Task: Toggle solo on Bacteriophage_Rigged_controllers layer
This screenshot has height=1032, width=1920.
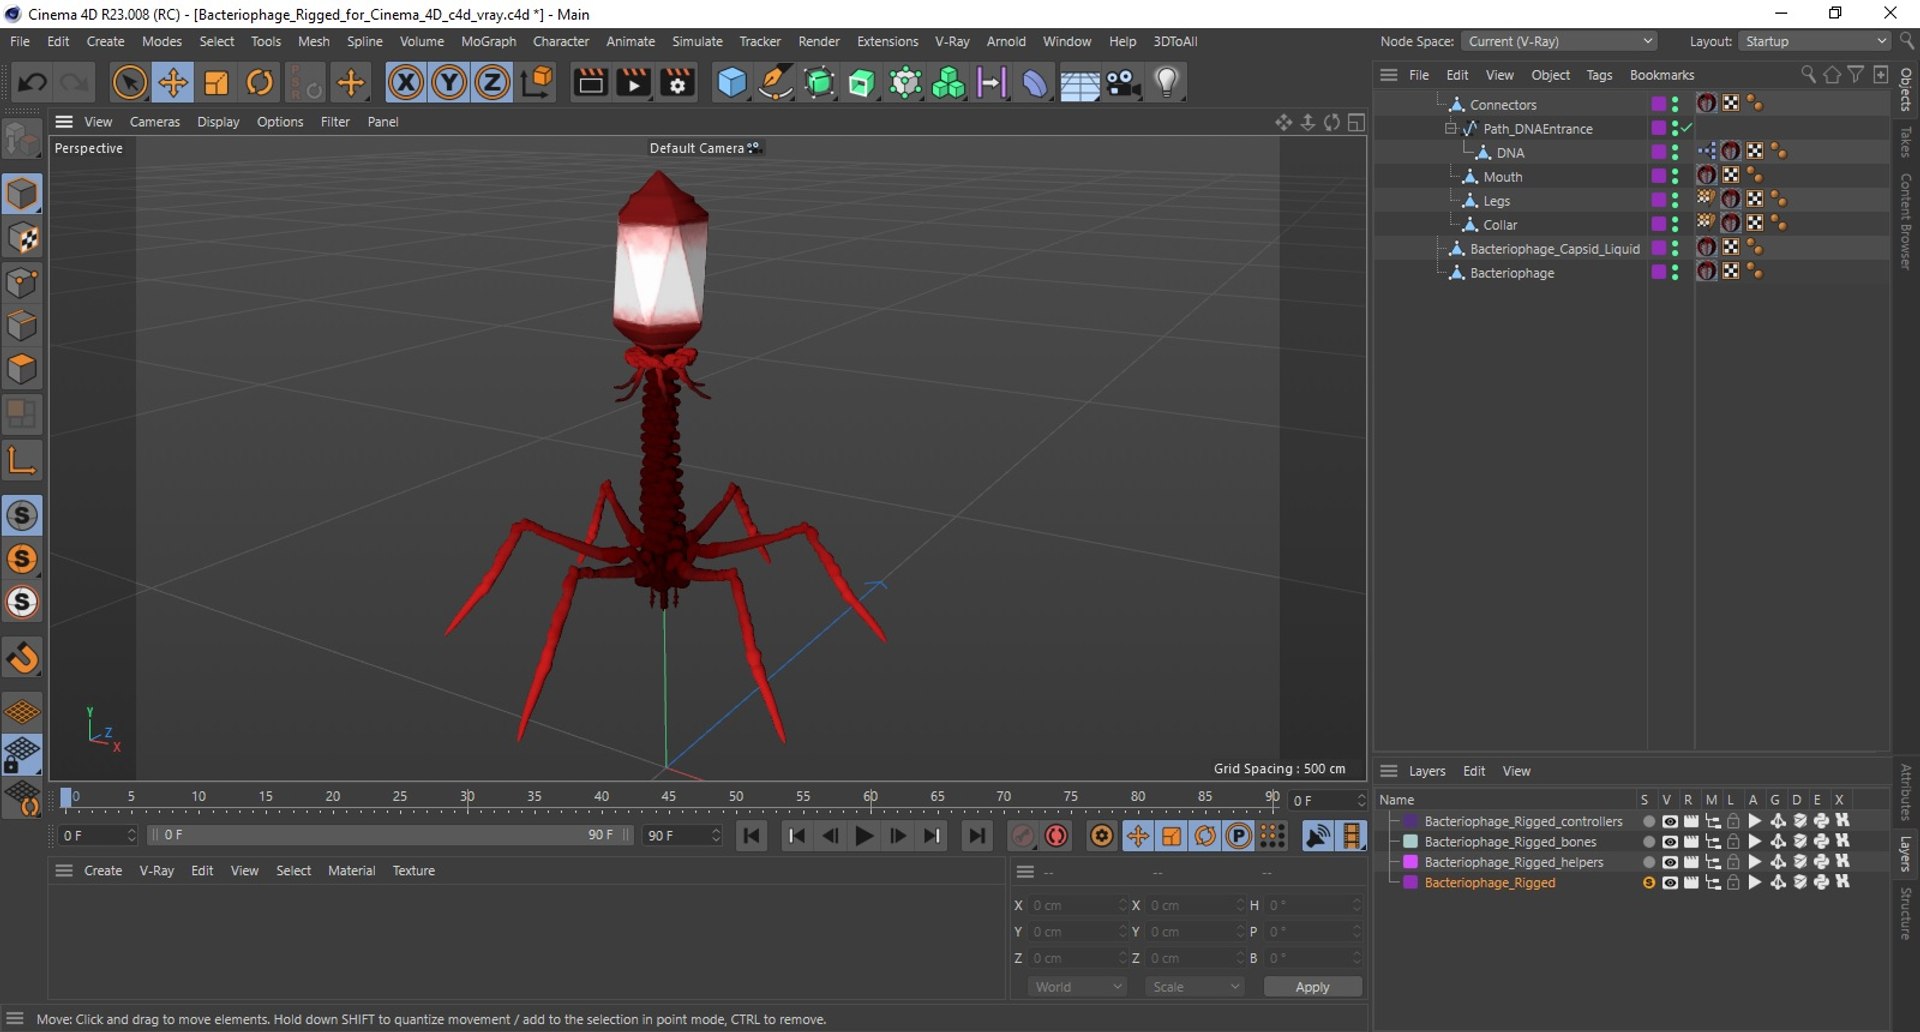Action: click(x=1648, y=821)
